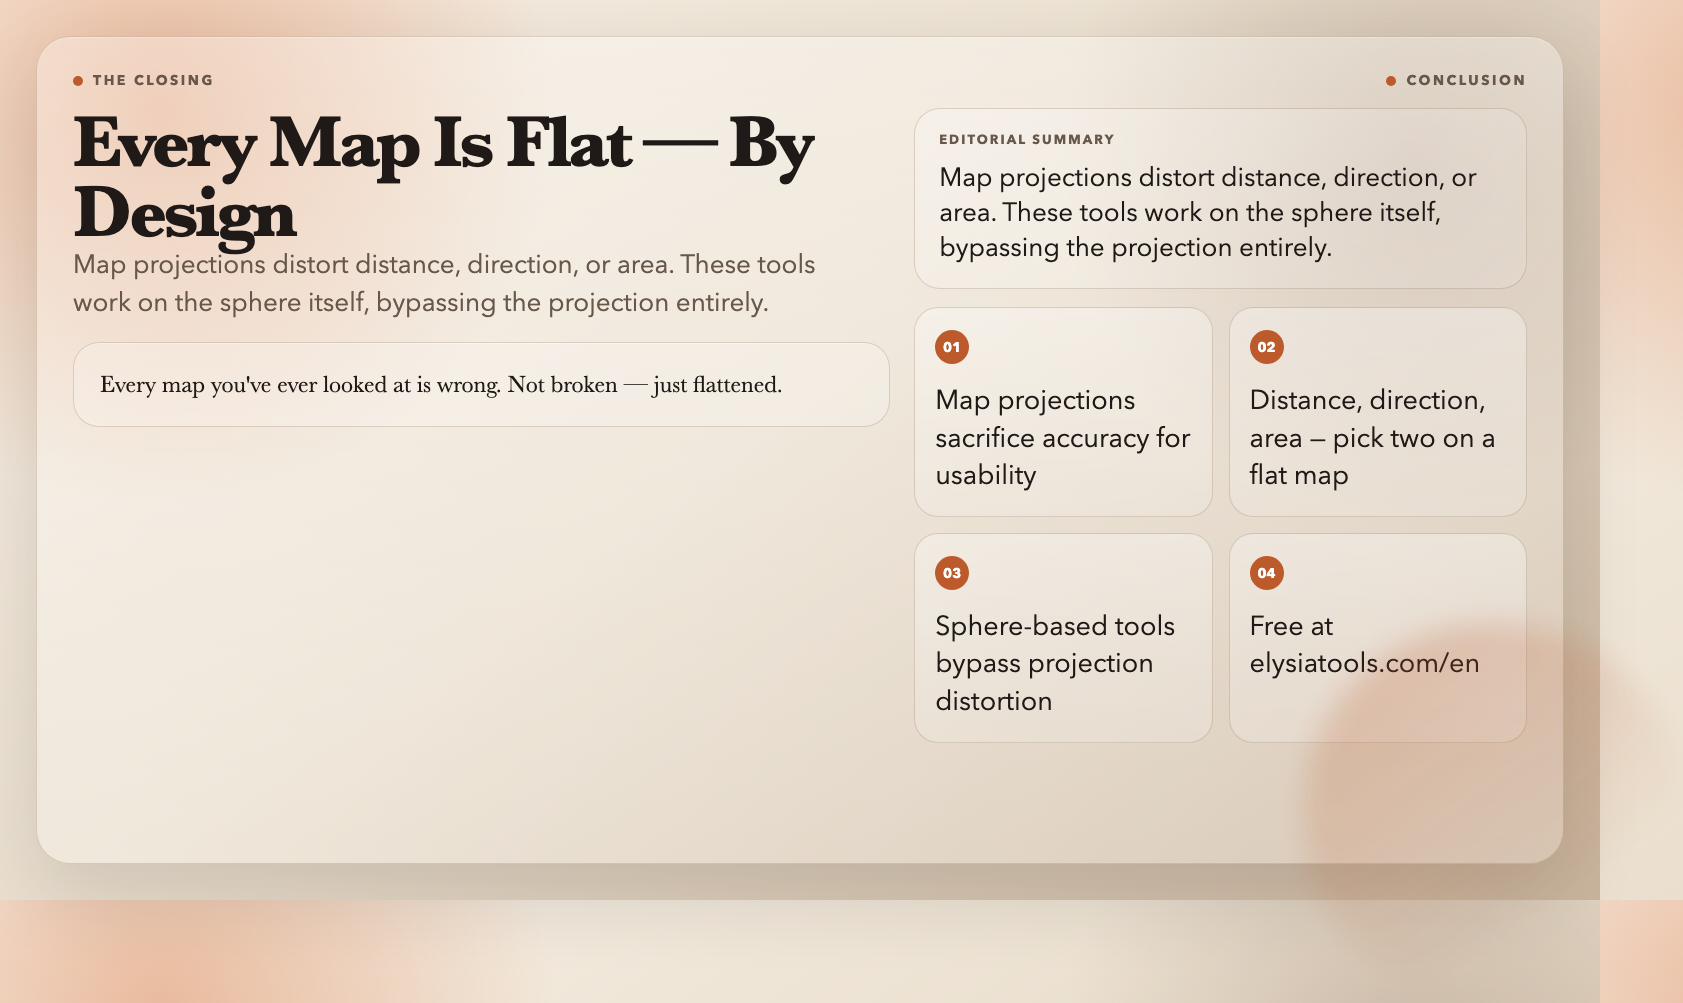Select 'Map projections sacrifice accuracy for usability' card text
The height and width of the screenshot is (1003, 1683).
point(1063,437)
